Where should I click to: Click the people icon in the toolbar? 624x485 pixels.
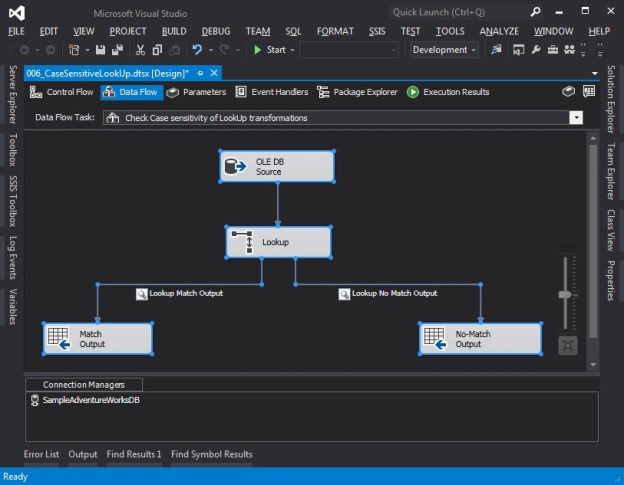[569, 50]
